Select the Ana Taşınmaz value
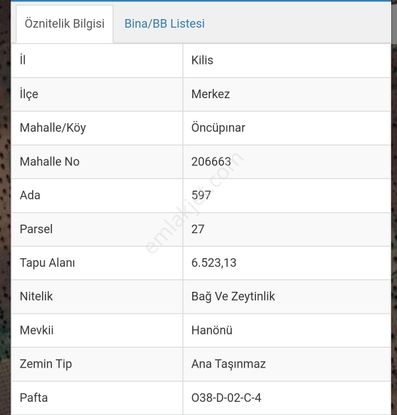 (x=228, y=364)
